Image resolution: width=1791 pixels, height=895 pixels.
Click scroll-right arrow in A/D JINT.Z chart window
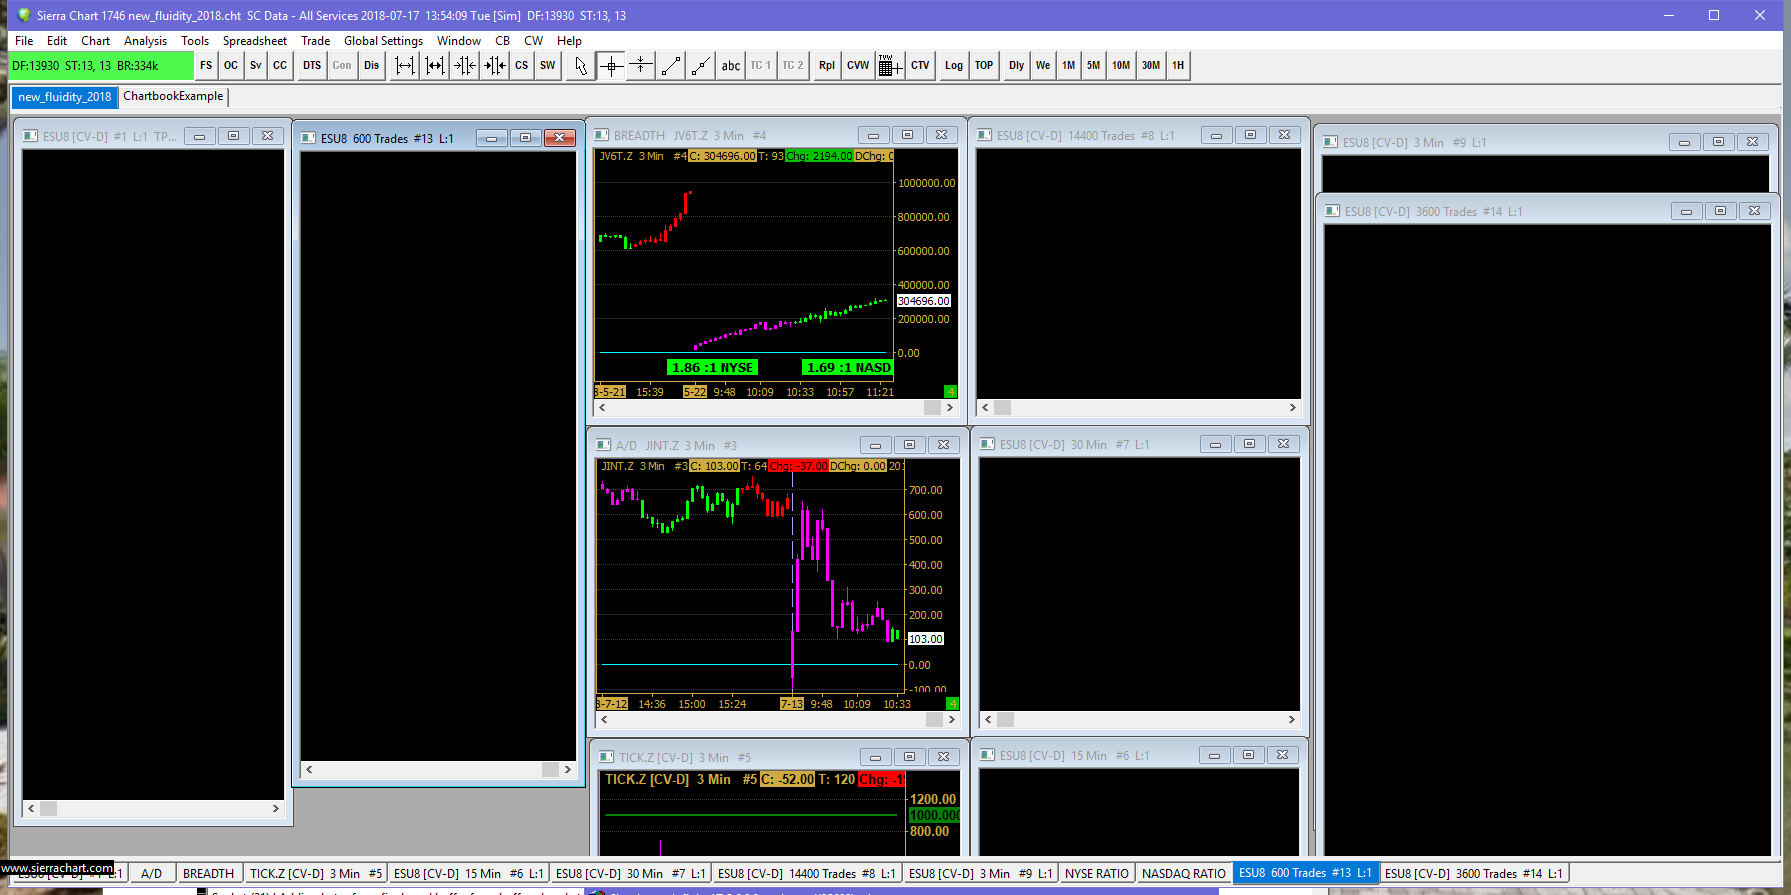951,720
